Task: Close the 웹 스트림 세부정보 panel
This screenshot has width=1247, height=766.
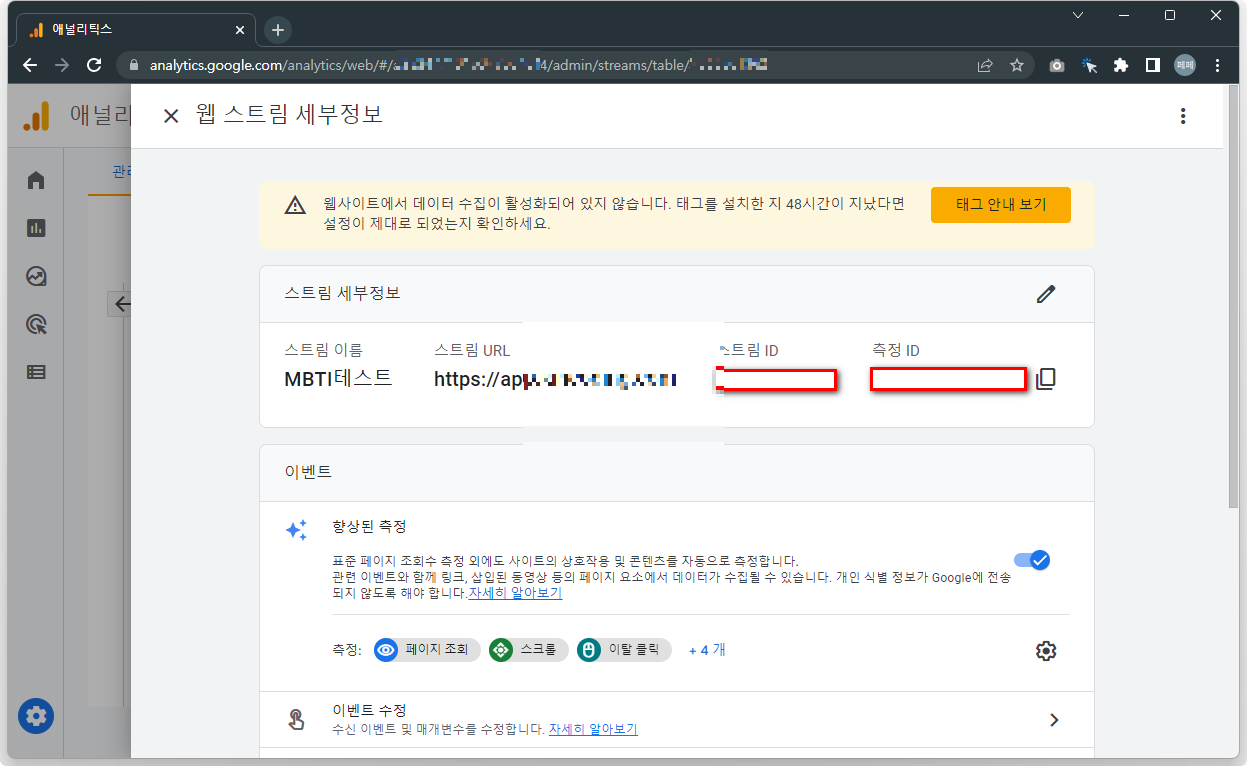Action: [x=170, y=115]
